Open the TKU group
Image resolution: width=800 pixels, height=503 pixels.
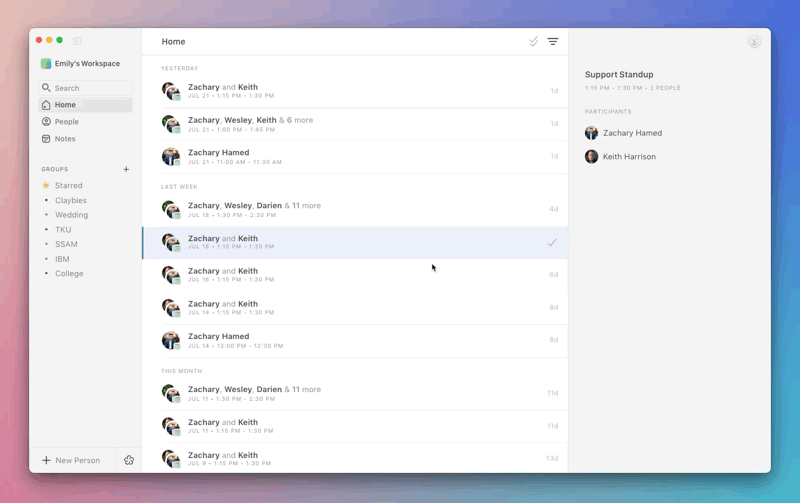(x=63, y=230)
